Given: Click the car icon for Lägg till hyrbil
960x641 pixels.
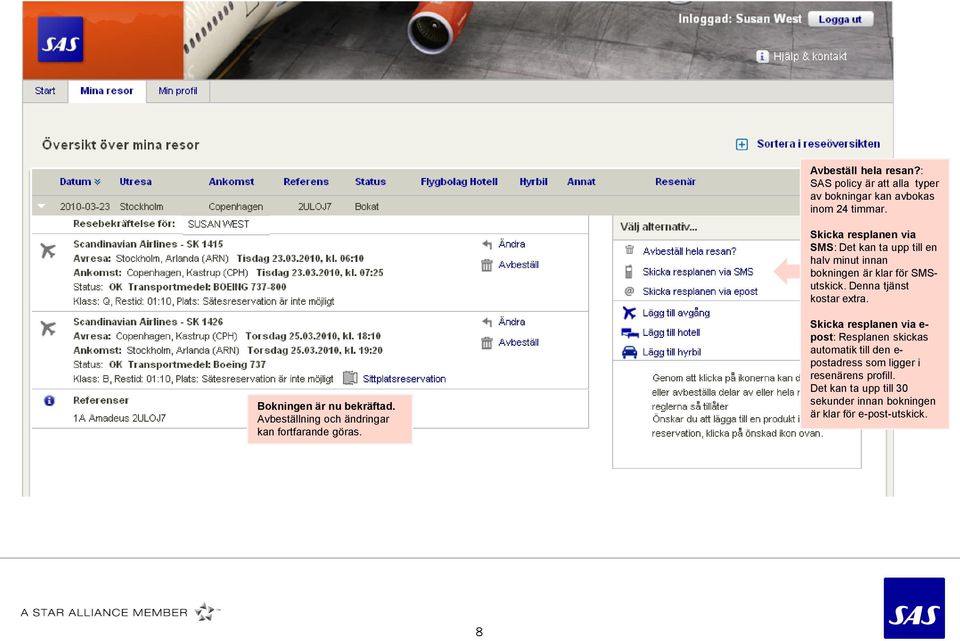Looking at the screenshot, I should (x=629, y=352).
